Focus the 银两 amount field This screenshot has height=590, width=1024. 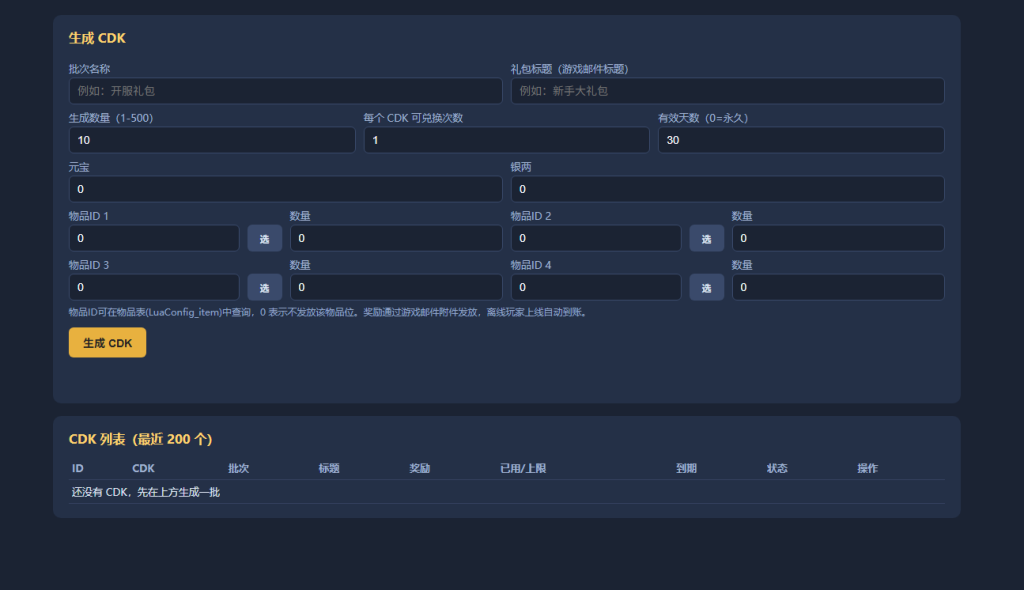[728, 189]
